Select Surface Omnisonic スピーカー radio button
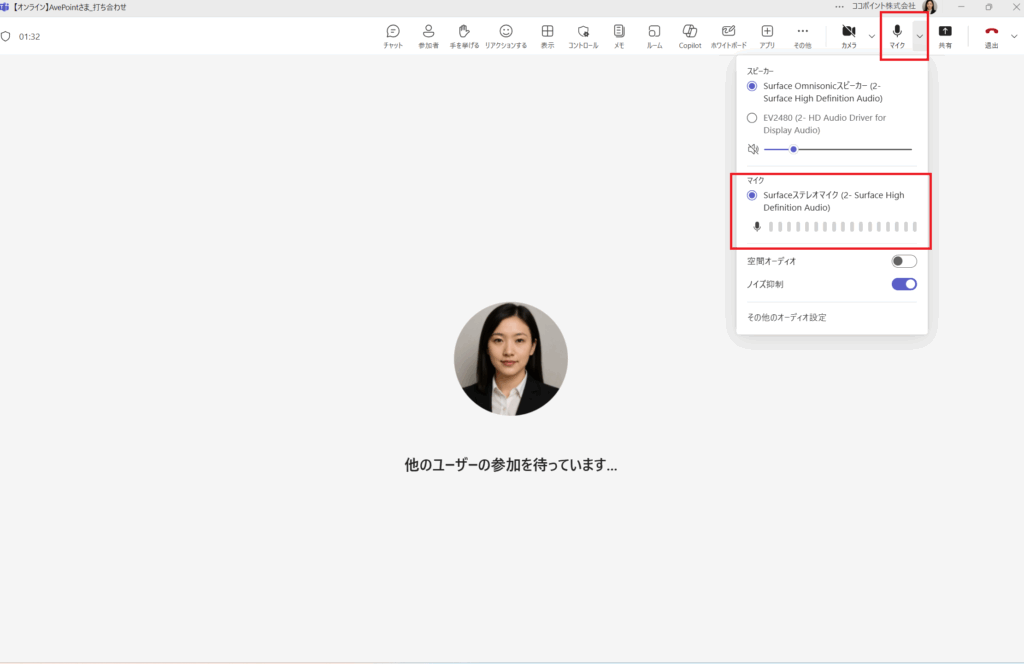Viewport: 1024px width, 664px height. point(752,86)
